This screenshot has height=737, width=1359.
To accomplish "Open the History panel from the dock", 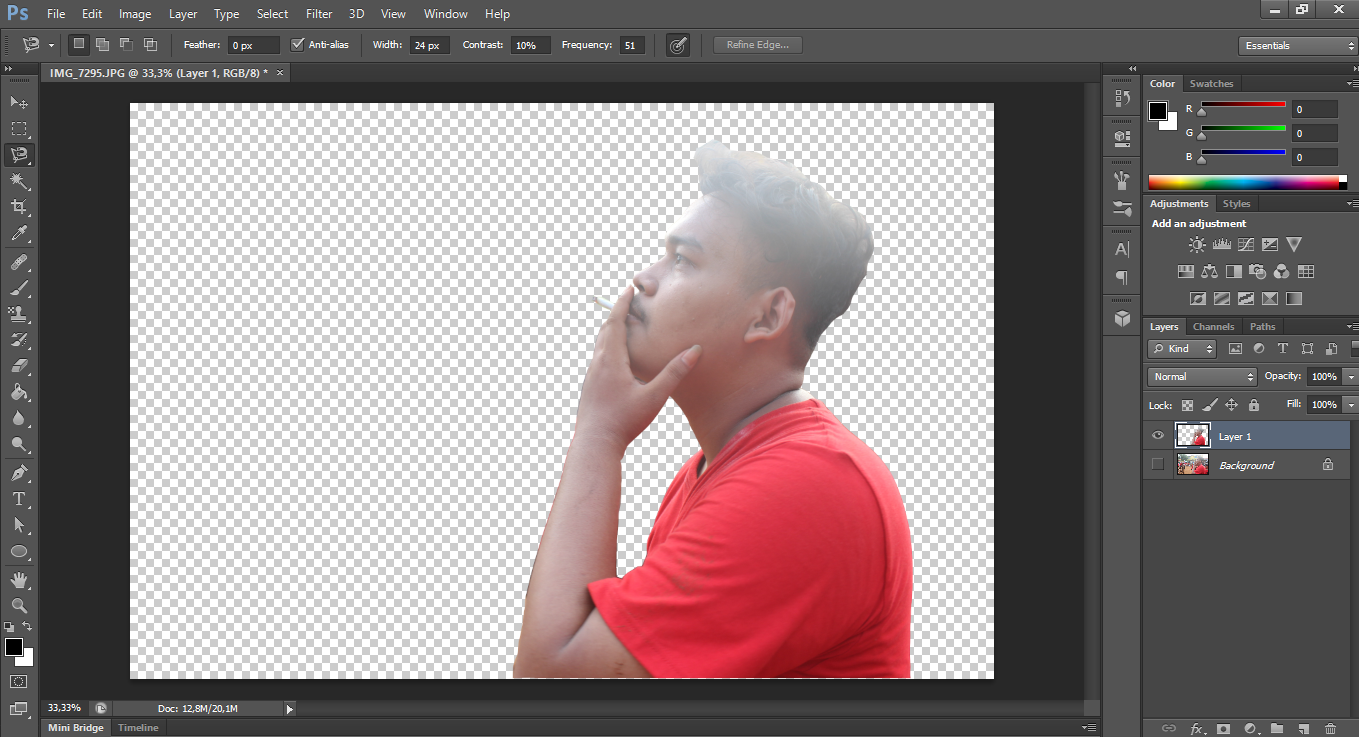I will coord(1122,99).
